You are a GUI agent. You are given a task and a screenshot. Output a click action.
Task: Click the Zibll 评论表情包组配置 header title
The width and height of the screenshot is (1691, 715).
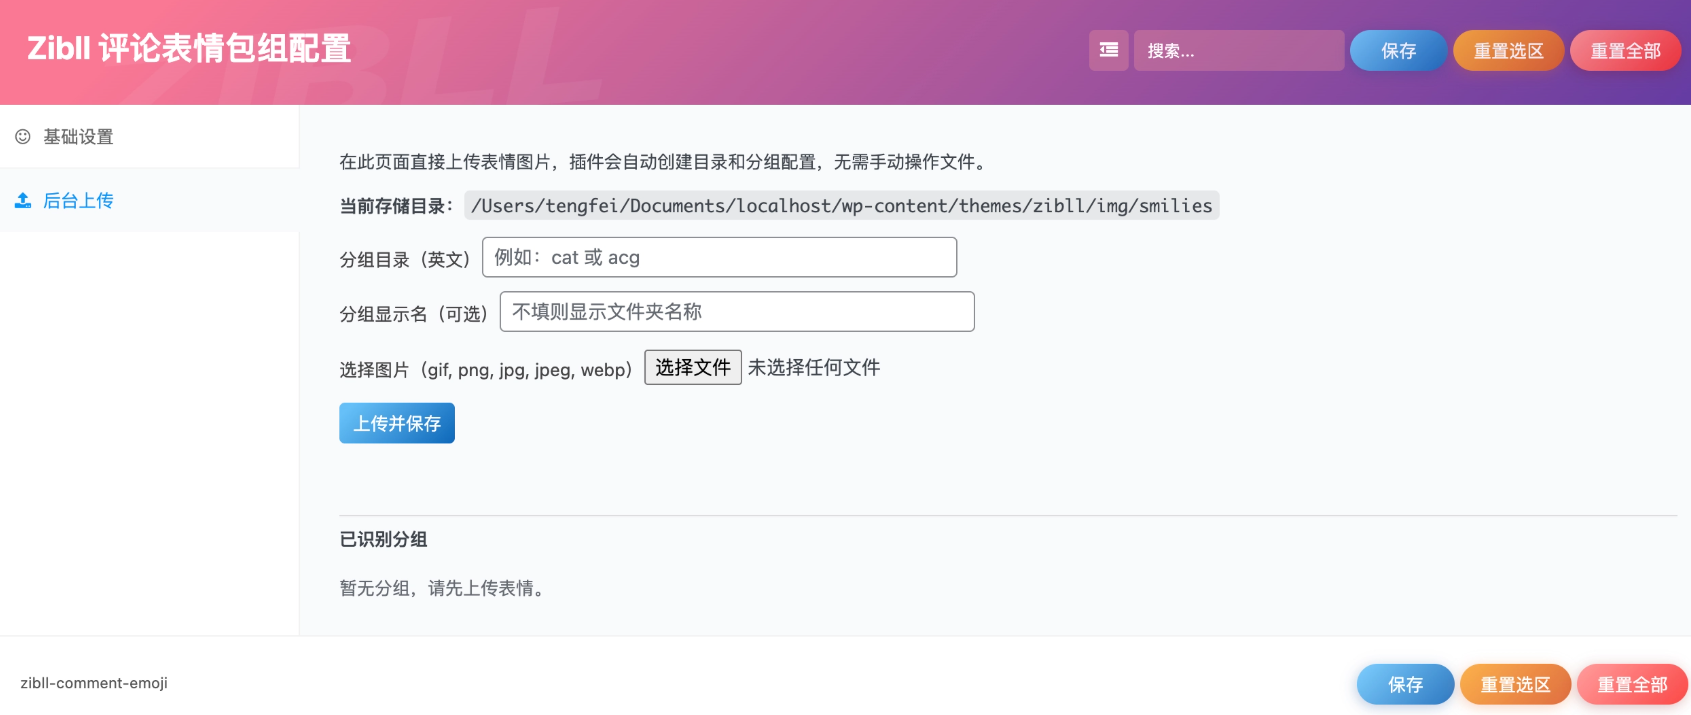189,49
